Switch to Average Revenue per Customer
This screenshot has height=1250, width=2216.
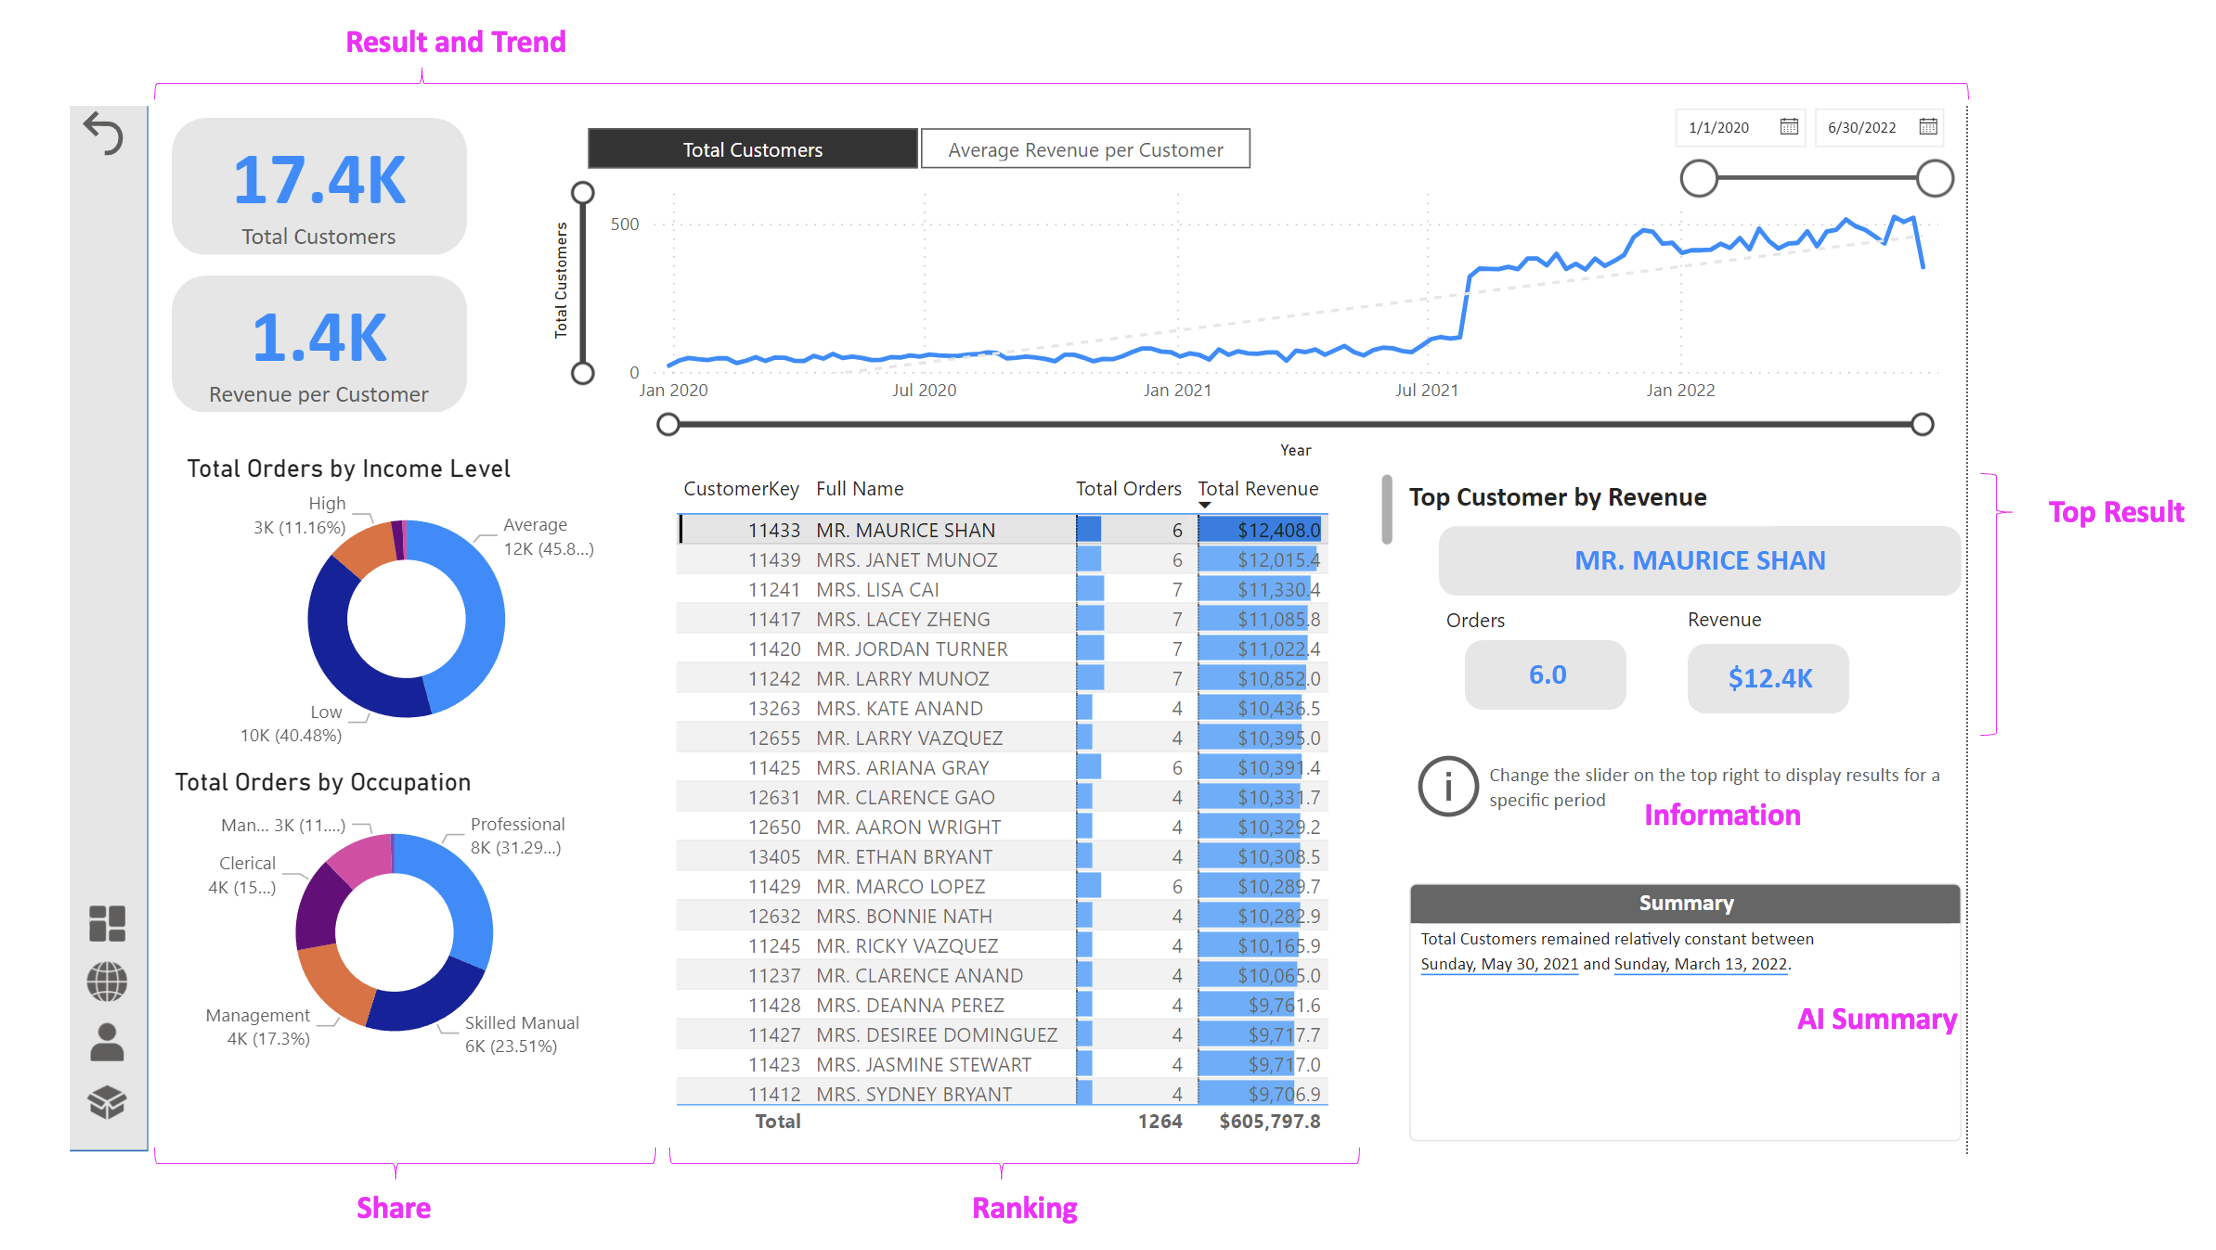(x=1085, y=149)
